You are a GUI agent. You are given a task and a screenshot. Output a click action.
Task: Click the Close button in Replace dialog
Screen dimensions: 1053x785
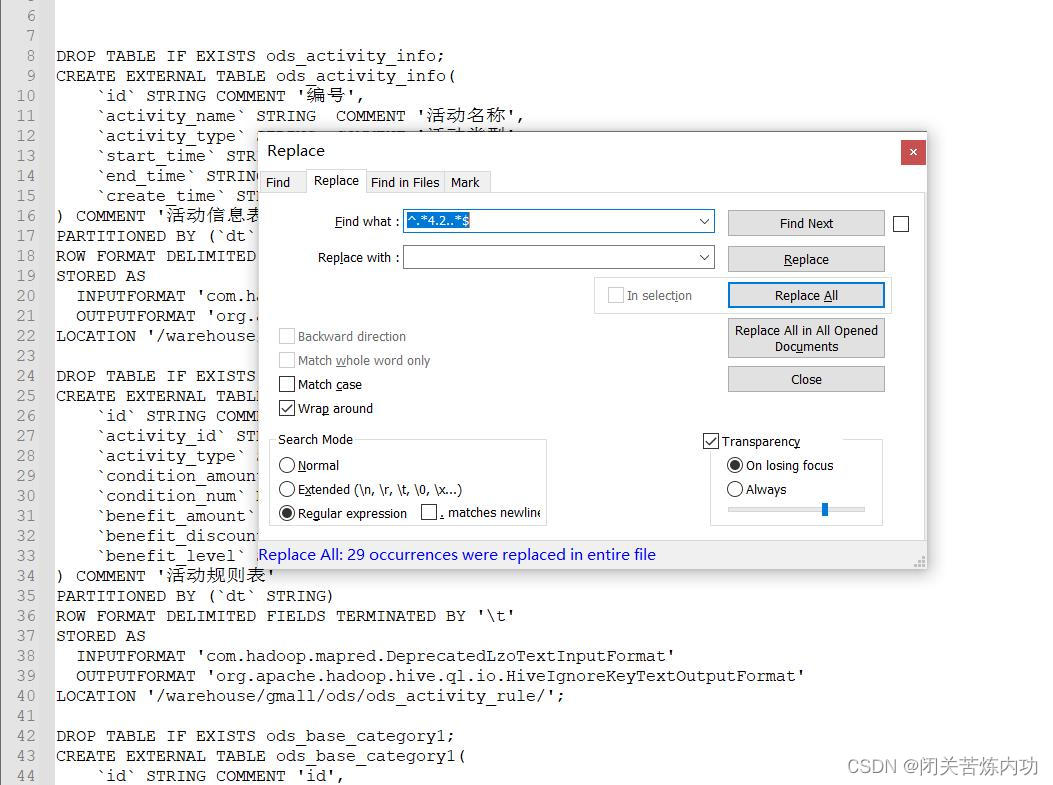click(806, 379)
